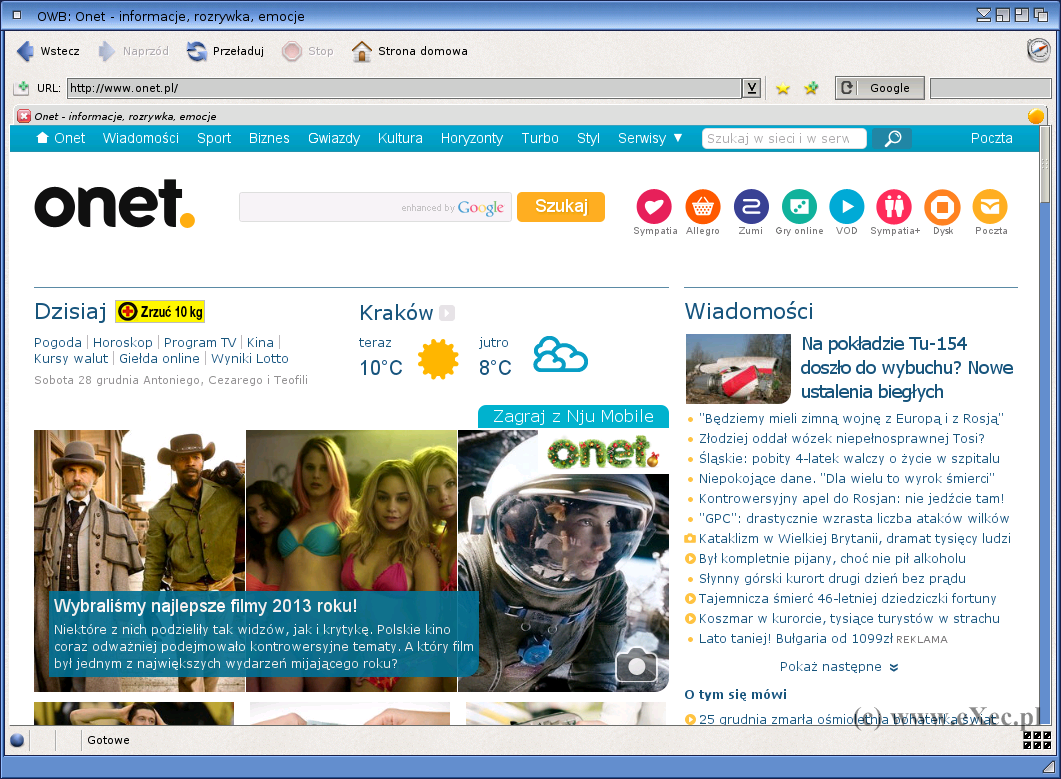Image resolution: width=1061 pixels, height=779 pixels.
Task: Open the Sympatia heart icon
Action: [x=654, y=207]
